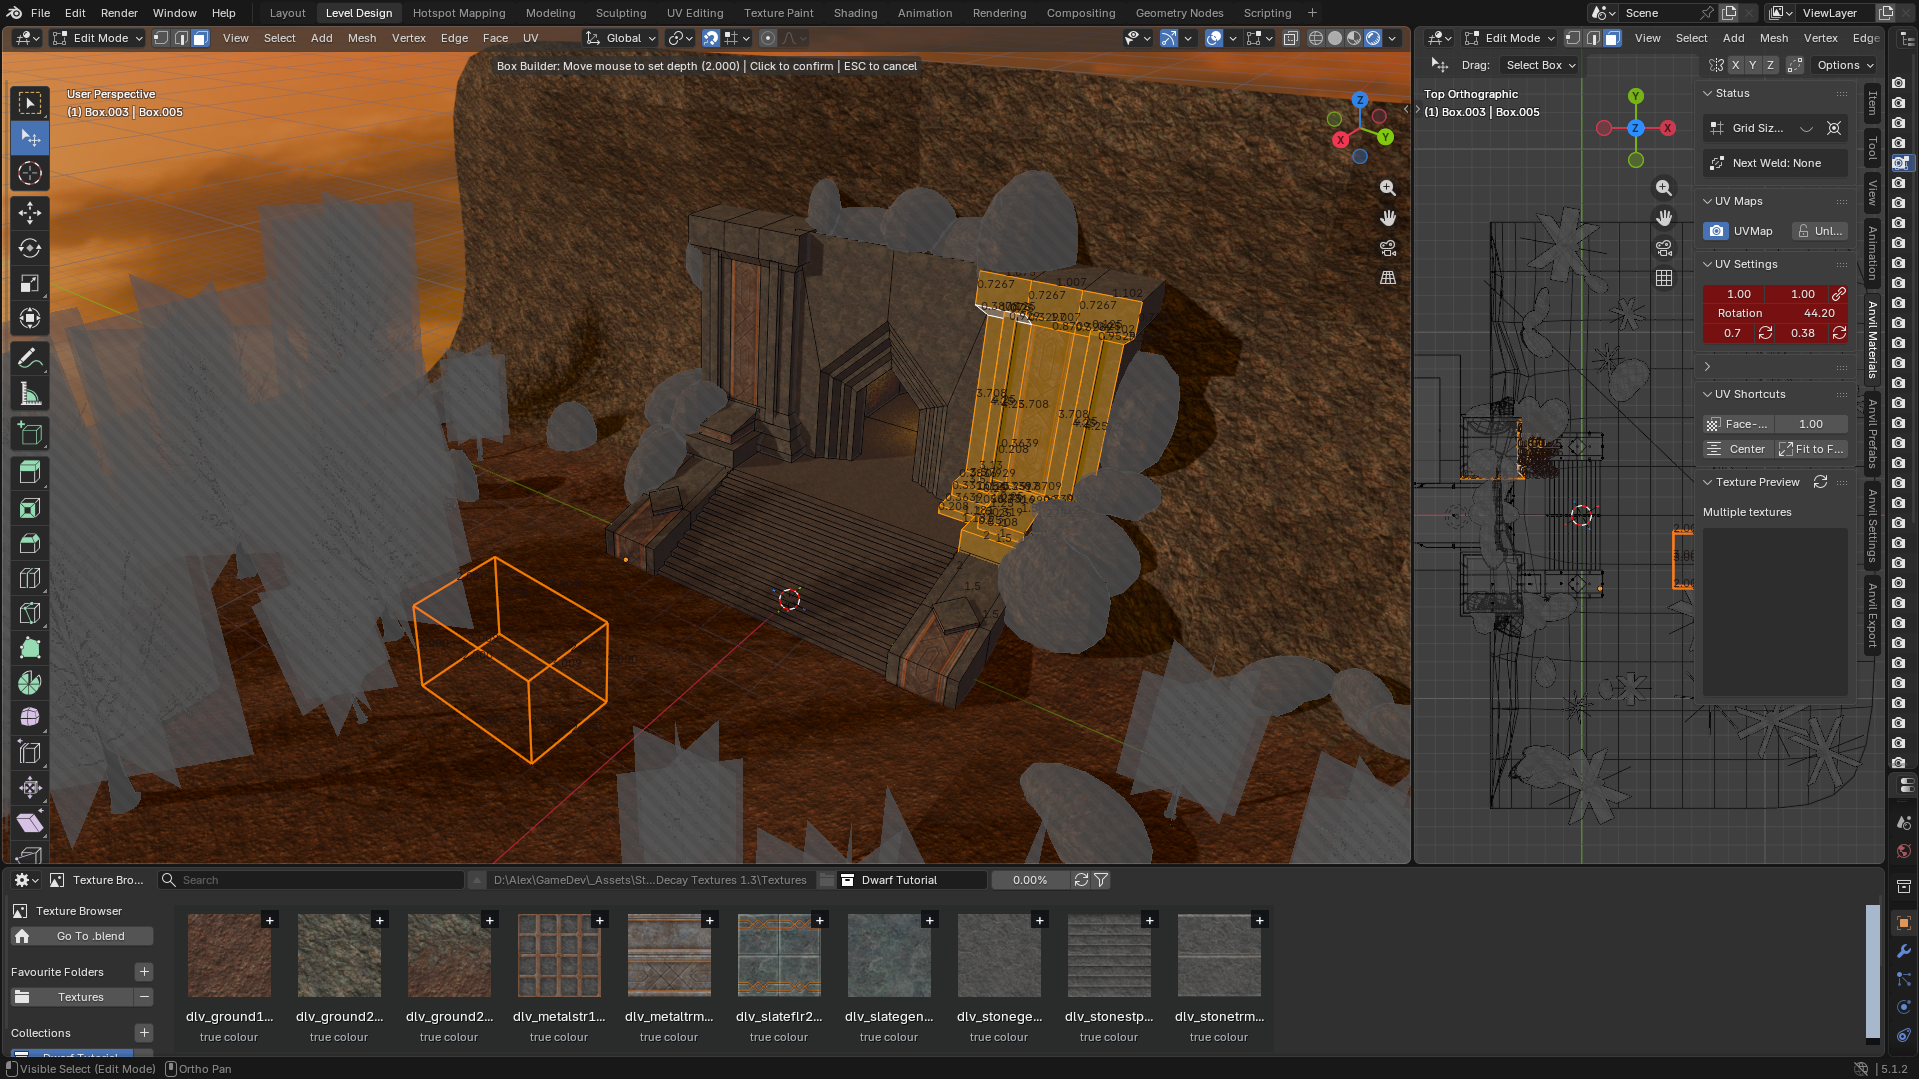
Task: Collapse the Status panel
Action: [x=1708, y=93]
